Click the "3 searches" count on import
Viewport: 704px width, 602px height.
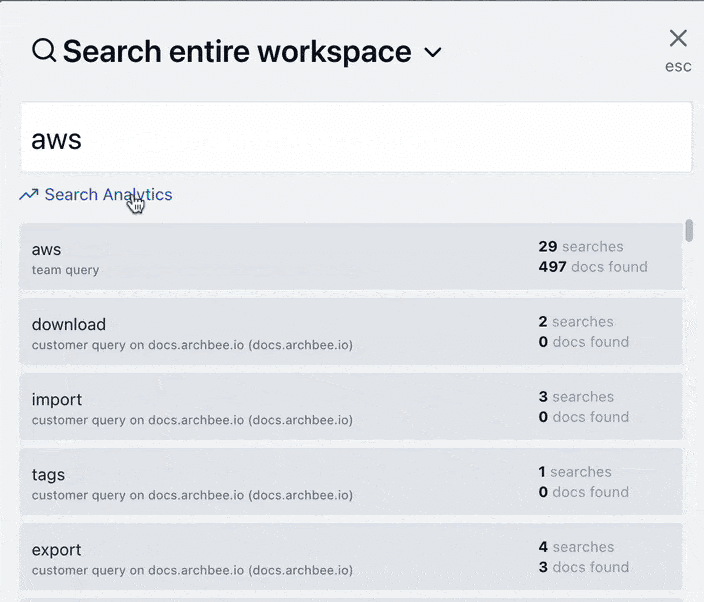576,397
